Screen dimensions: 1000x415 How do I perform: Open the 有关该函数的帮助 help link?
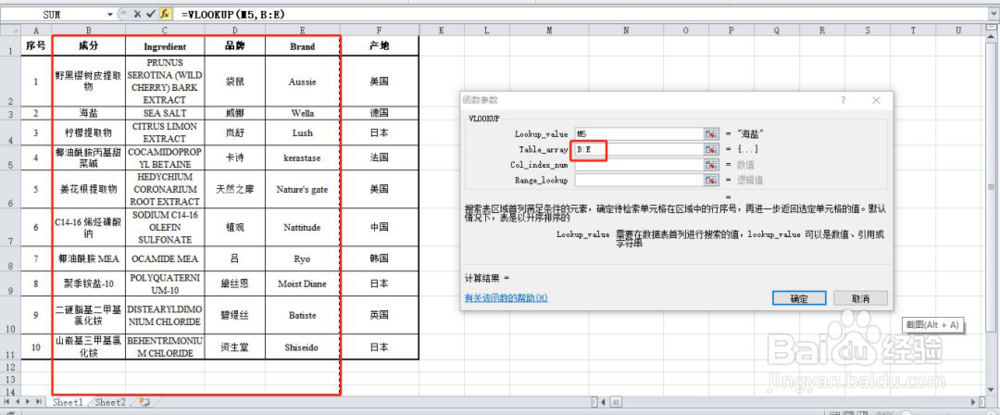506,298
